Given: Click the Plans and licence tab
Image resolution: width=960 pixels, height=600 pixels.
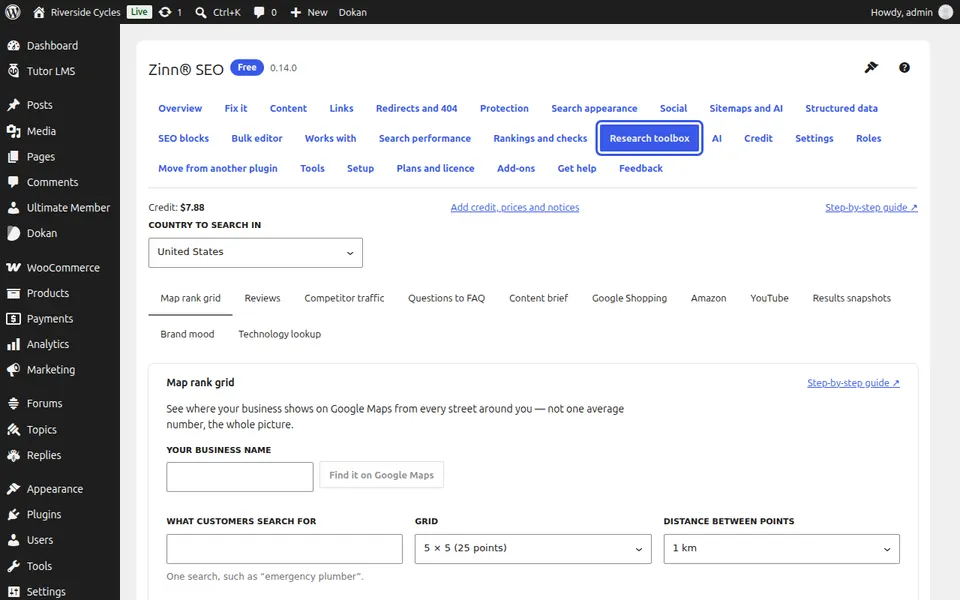Looking at the screenshot, I should 435,168.
